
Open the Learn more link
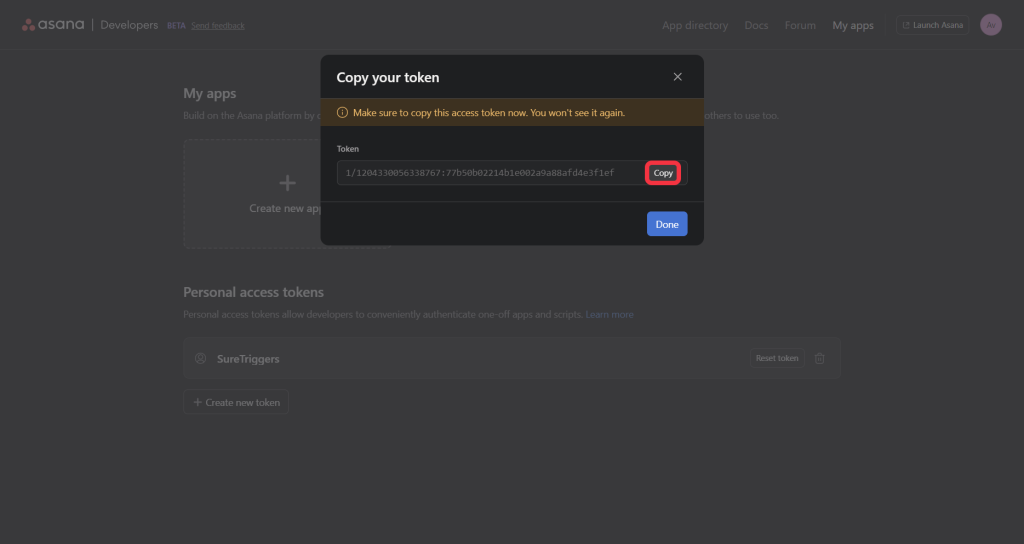tap(609, 315)
